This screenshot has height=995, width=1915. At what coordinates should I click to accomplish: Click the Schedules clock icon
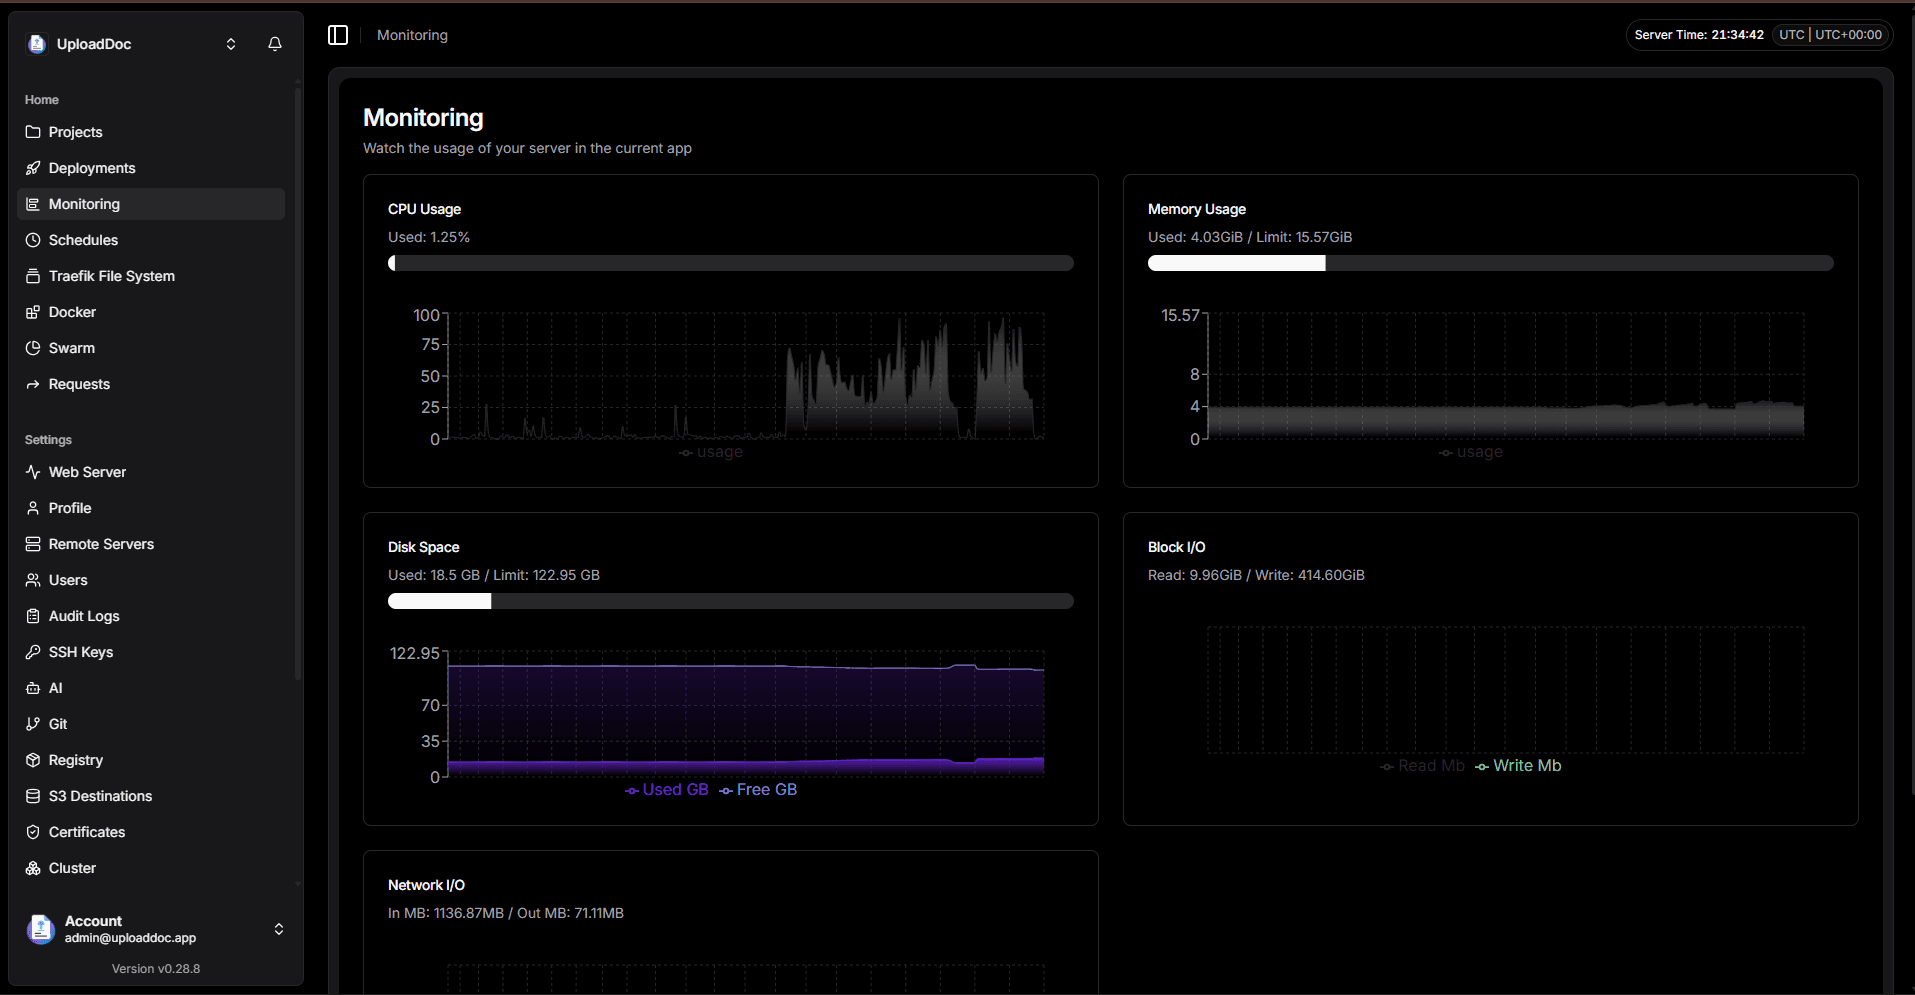pos(33,240)
